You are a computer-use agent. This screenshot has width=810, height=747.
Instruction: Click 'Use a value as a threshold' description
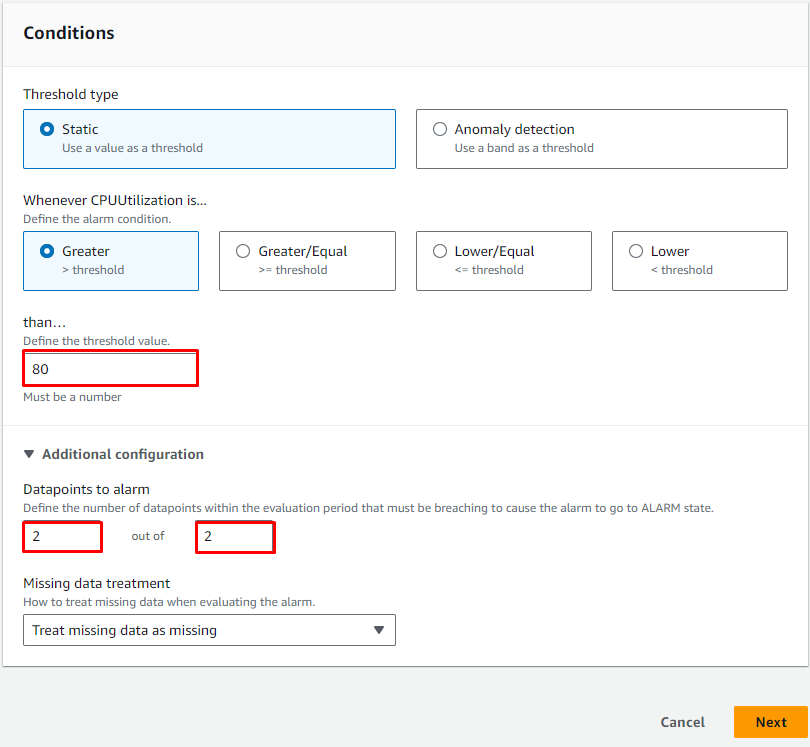(132, 148)
